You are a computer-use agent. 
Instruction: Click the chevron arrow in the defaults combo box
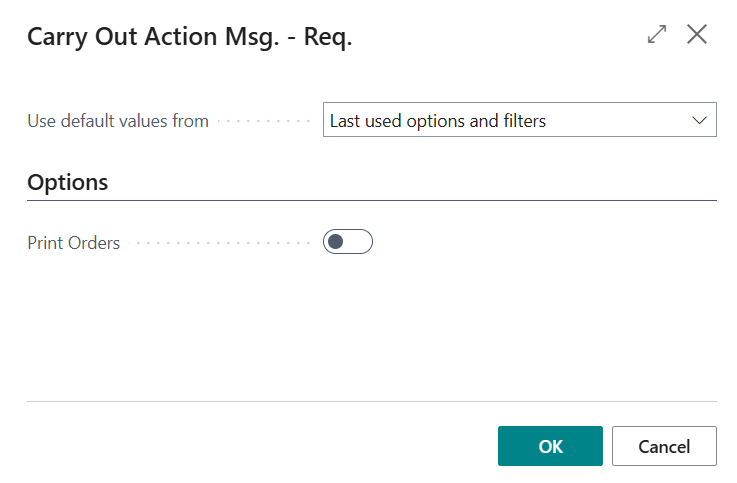(x=699, y=121)
